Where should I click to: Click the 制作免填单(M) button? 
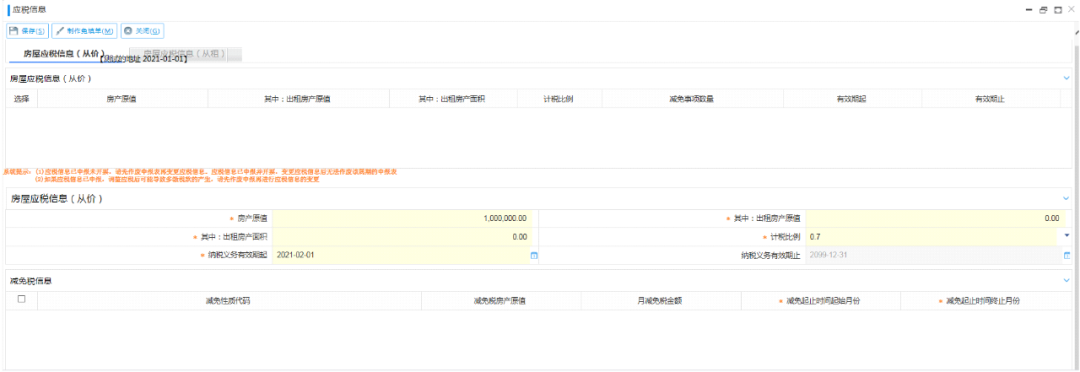[84, 31]
